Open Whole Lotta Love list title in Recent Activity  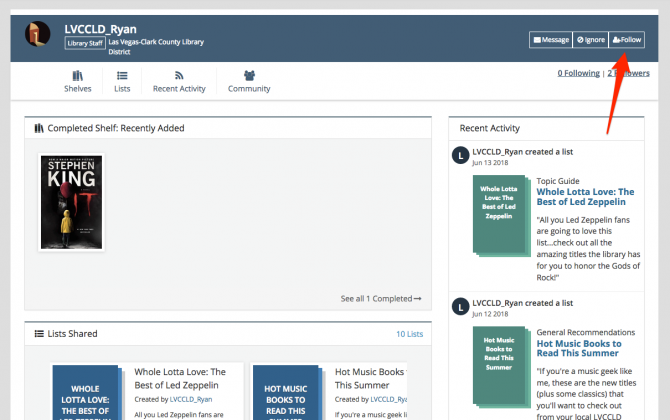pos(585,197)
